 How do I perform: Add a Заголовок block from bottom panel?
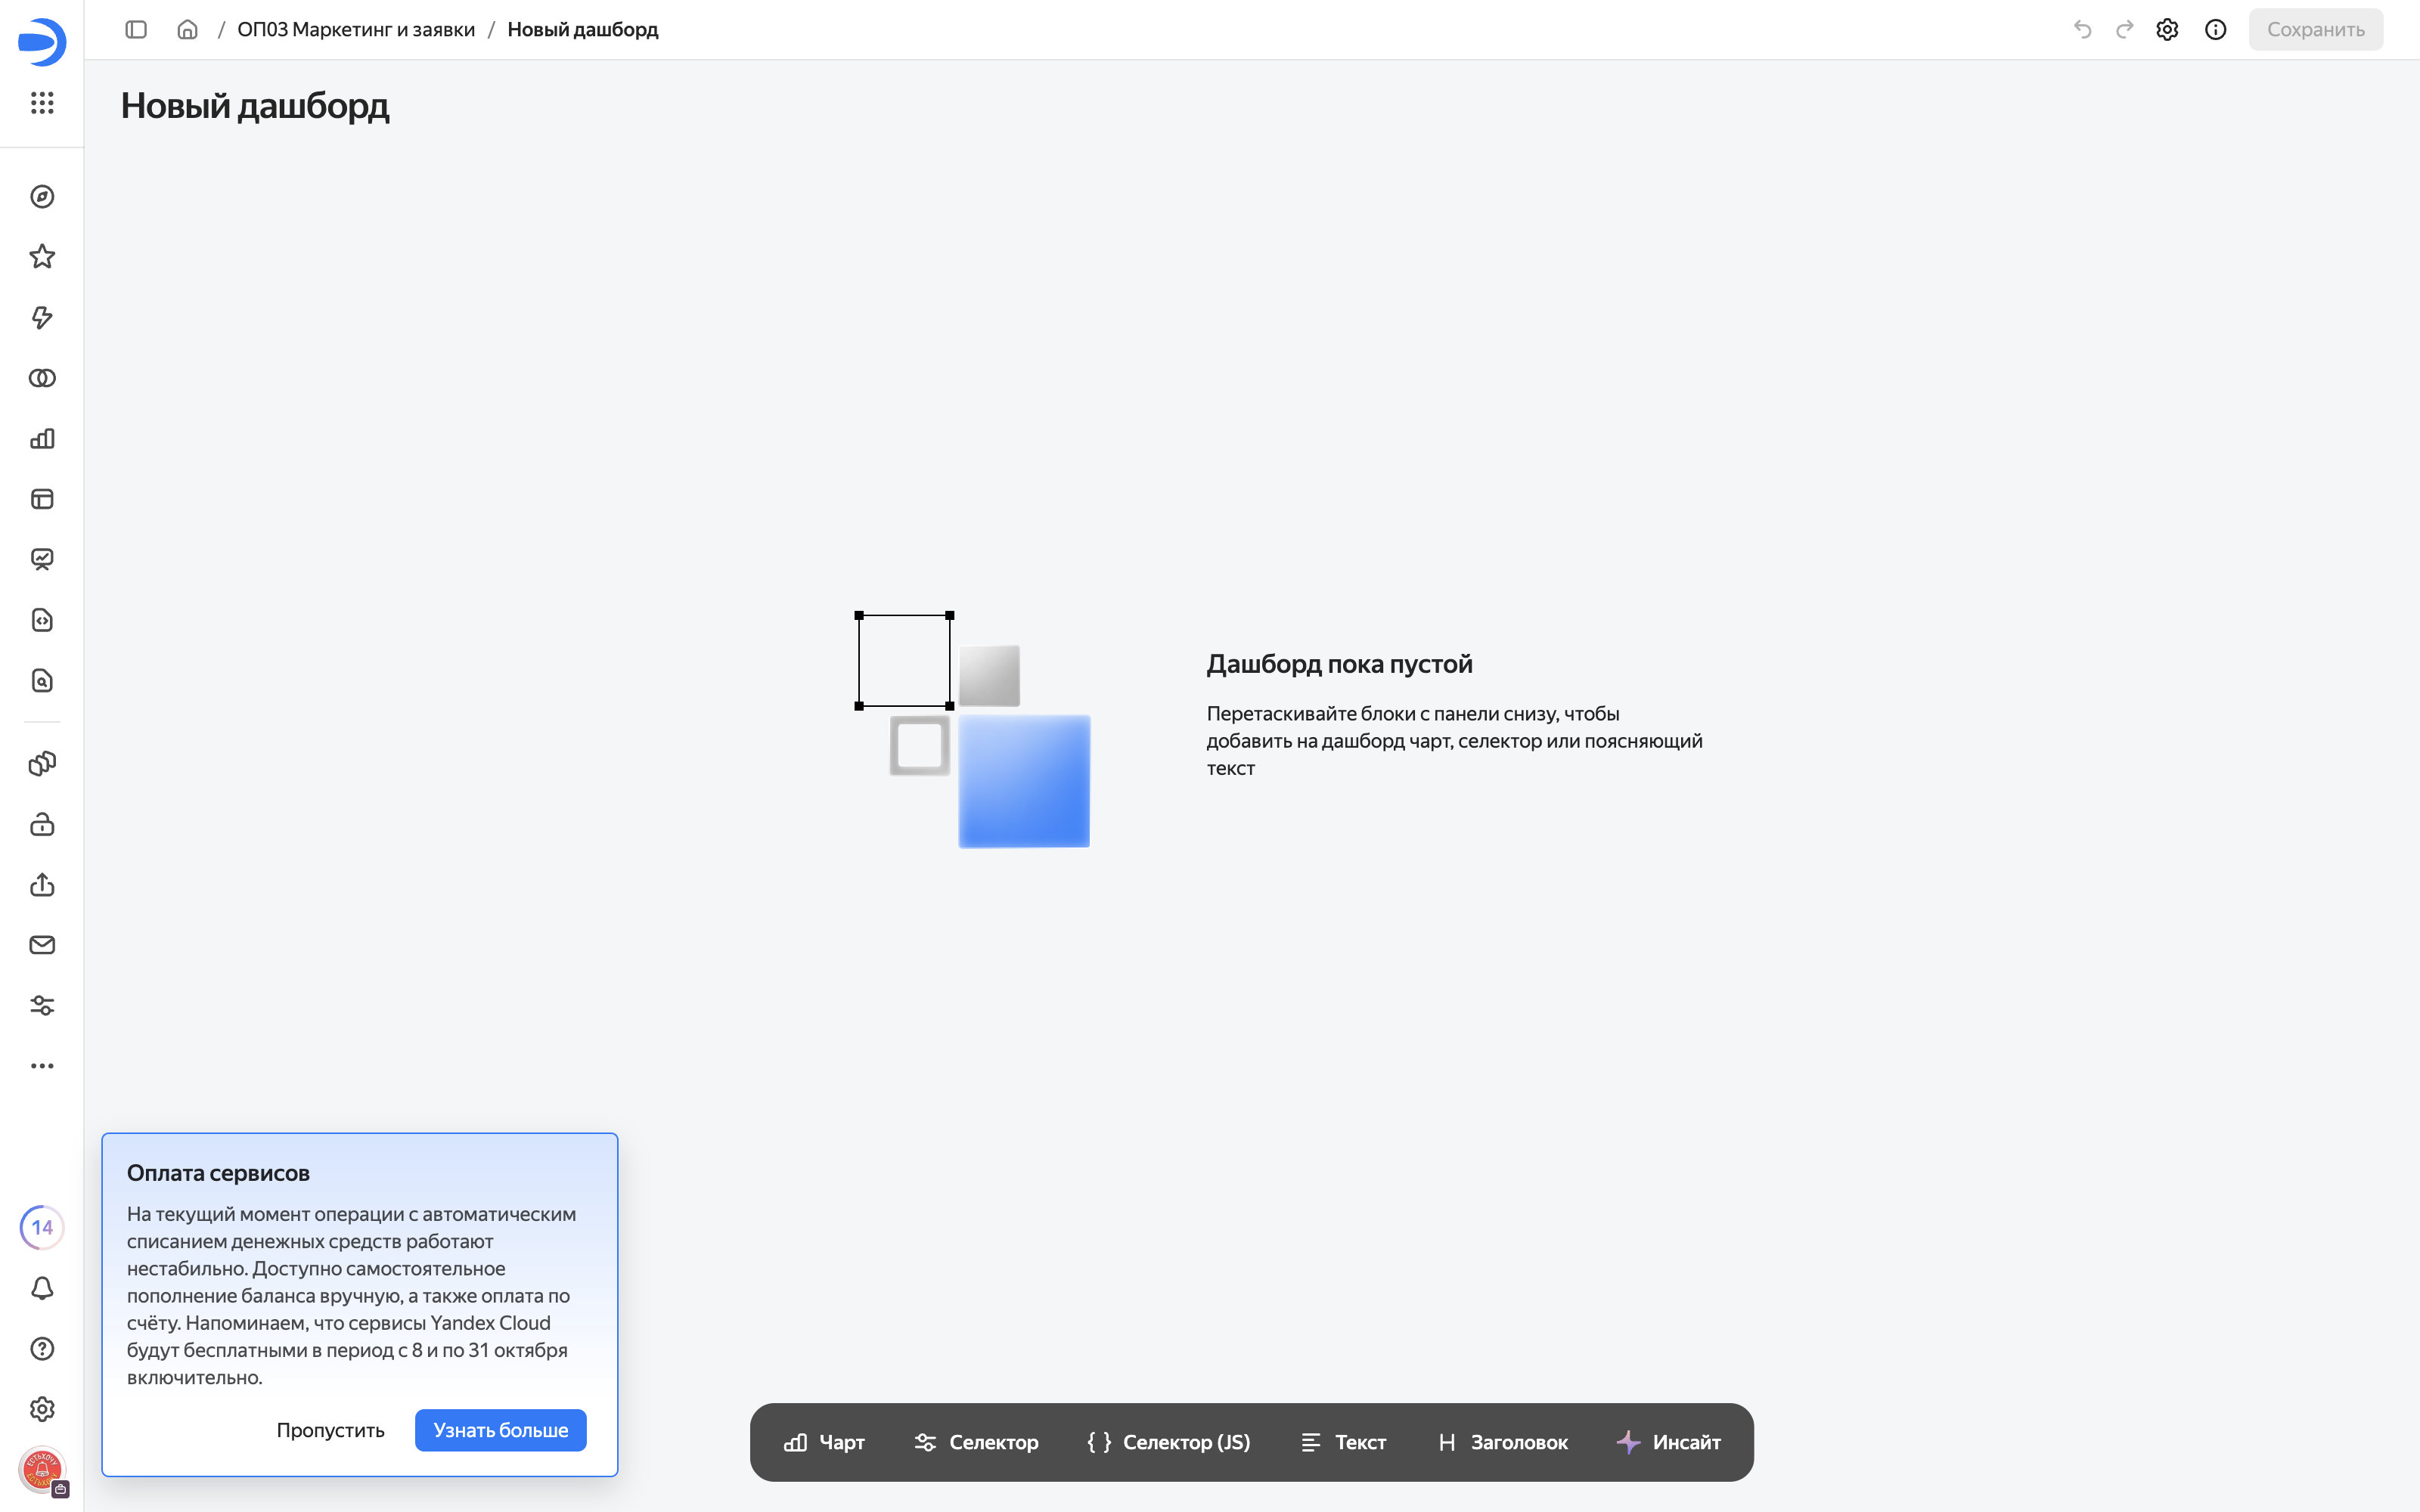coord(1502,1442)
